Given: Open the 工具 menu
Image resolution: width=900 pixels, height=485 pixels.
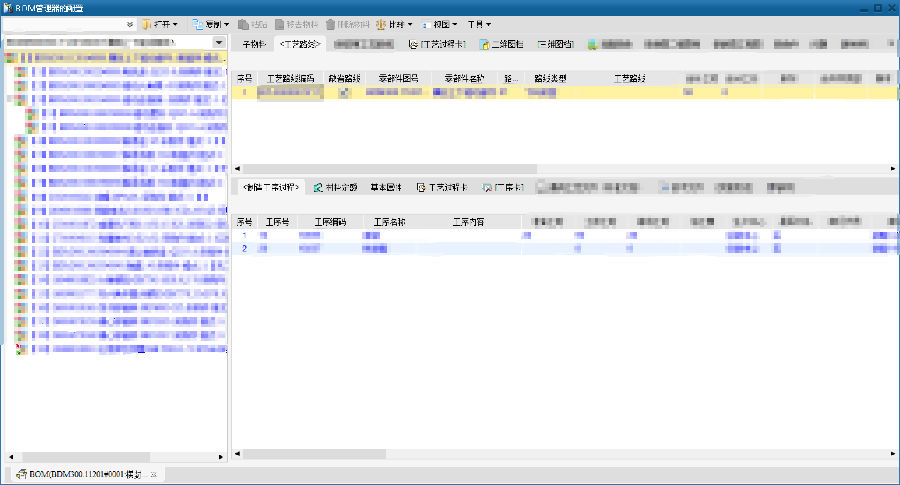Looking at the screenshot, I should click(479, 23).
